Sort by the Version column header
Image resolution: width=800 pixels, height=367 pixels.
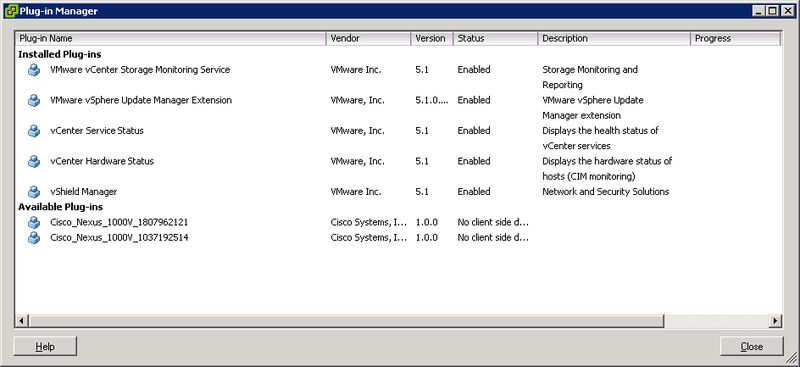tap(432, 38)
